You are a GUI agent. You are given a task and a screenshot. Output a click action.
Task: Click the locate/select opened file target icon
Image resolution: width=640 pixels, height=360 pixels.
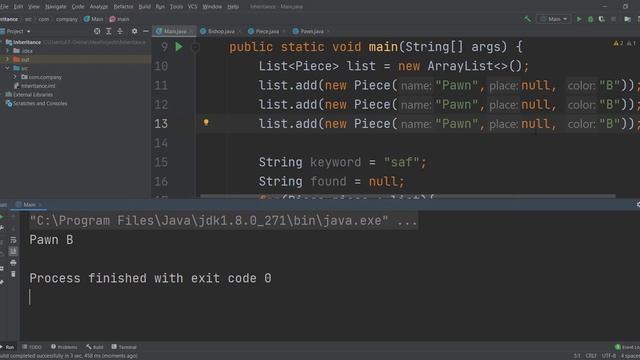click(97, 31)
